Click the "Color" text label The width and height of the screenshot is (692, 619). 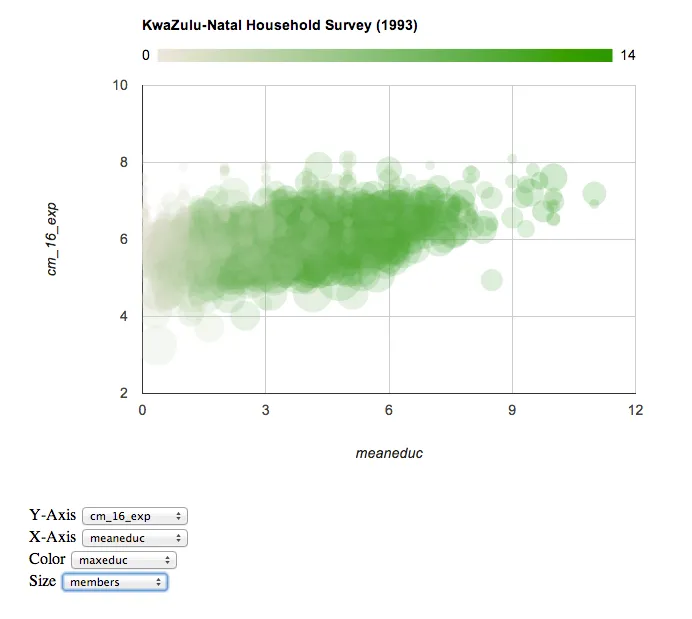point(47,559)
